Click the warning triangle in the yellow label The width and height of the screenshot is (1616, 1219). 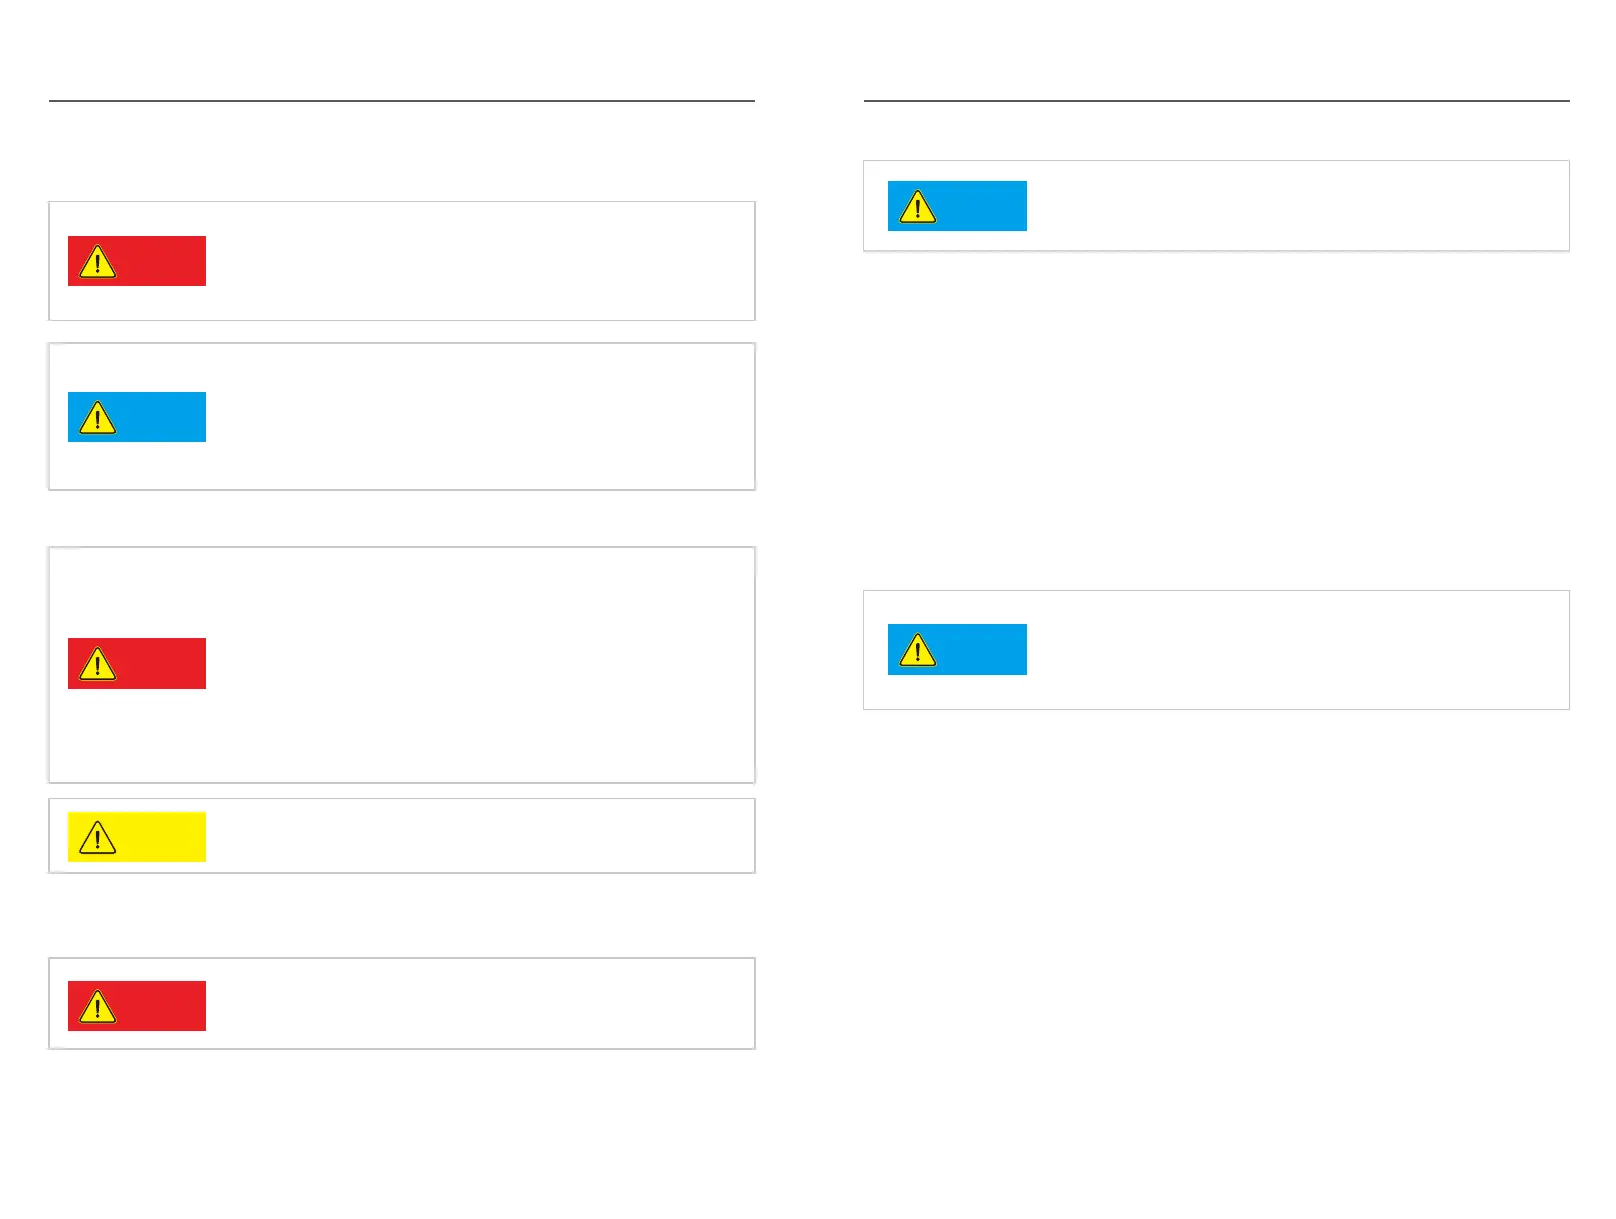97,838
